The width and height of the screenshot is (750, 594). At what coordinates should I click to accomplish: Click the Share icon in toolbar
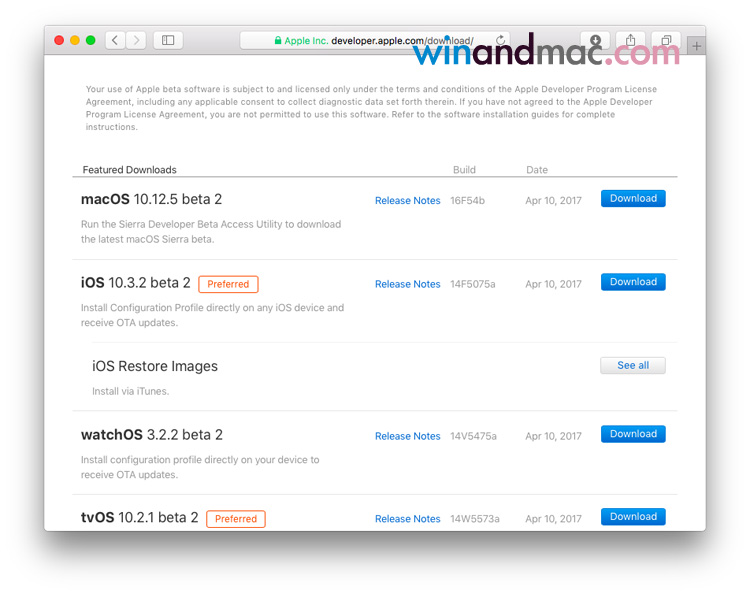[x=631, y=41]
